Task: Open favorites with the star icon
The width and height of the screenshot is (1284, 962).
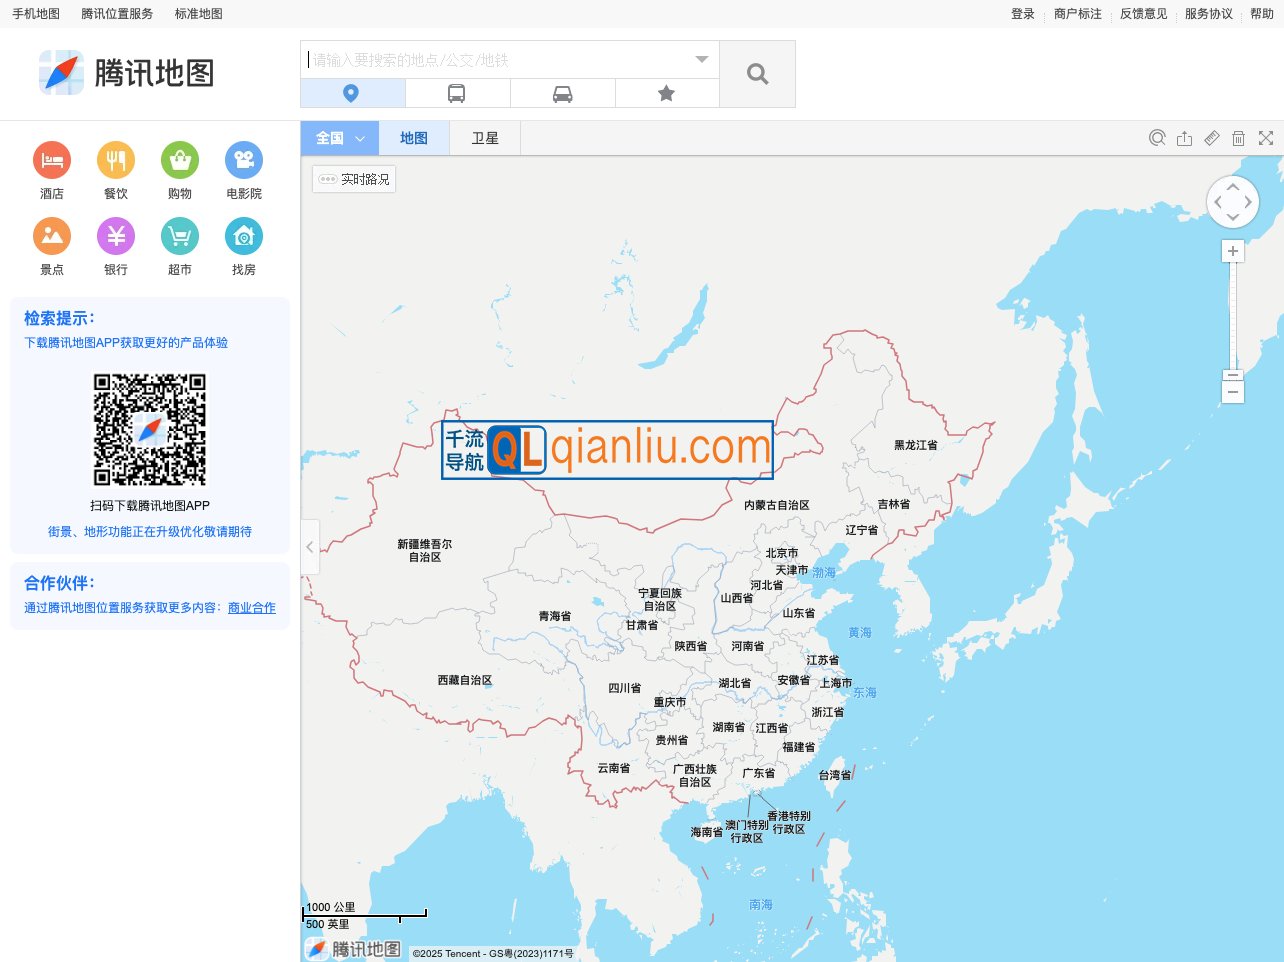Action: click(666, 92)
